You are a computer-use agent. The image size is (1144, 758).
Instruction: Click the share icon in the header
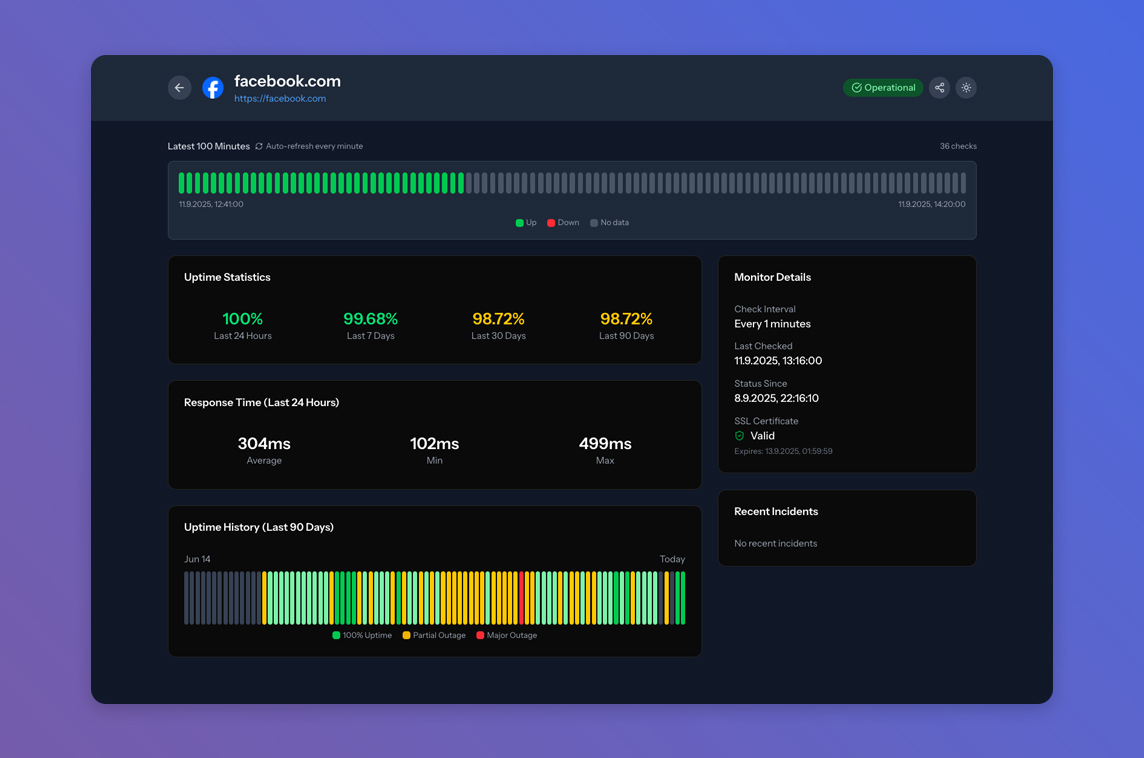point(939,88)
